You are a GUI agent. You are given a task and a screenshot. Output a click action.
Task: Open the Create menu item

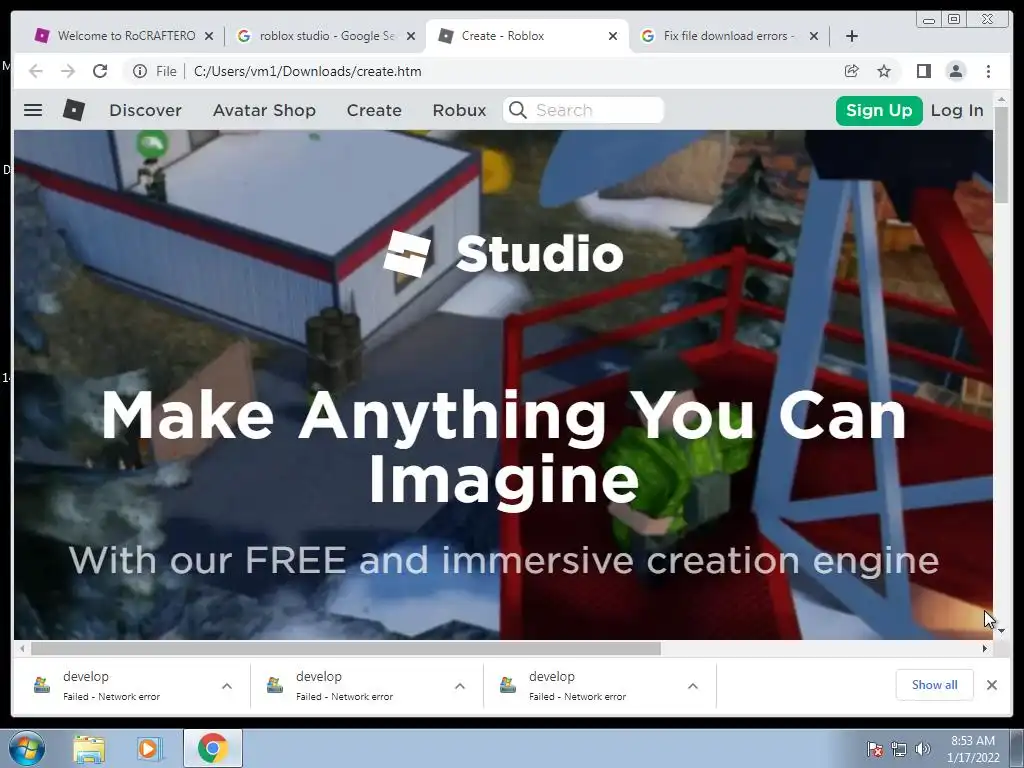(x=374, y=110)
